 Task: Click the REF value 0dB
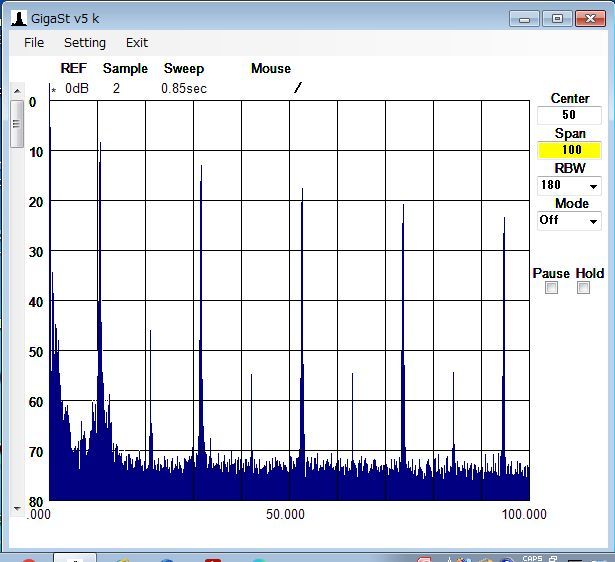77,89
